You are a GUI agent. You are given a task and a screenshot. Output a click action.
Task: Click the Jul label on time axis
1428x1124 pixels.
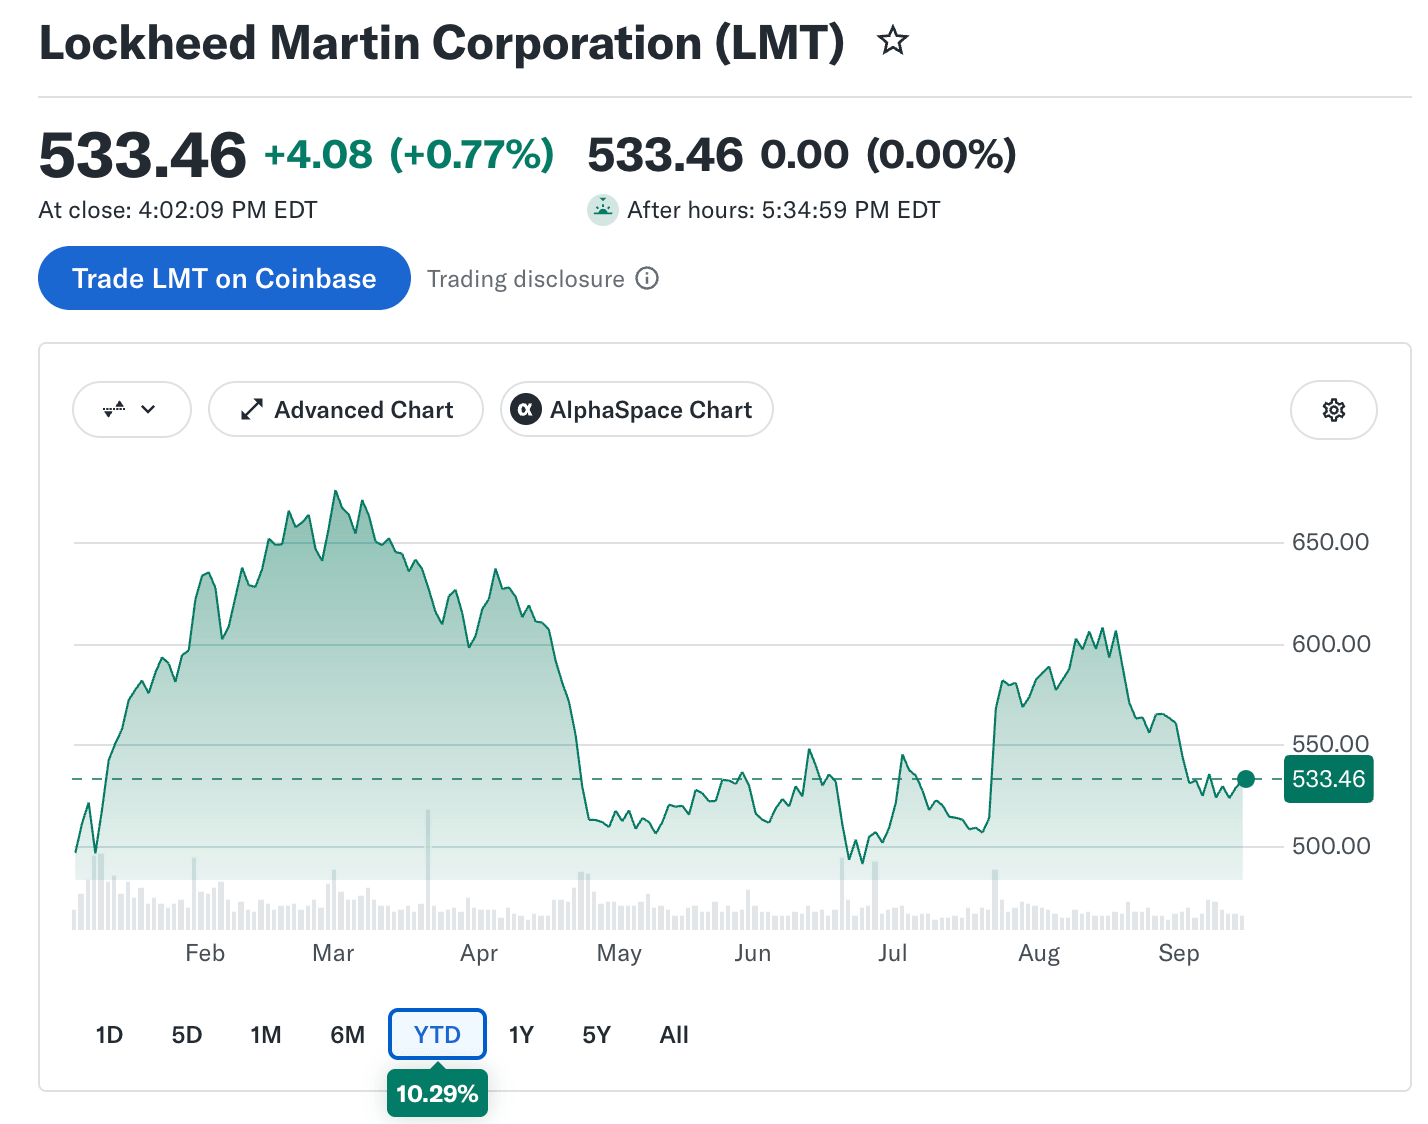coord(892,953)
